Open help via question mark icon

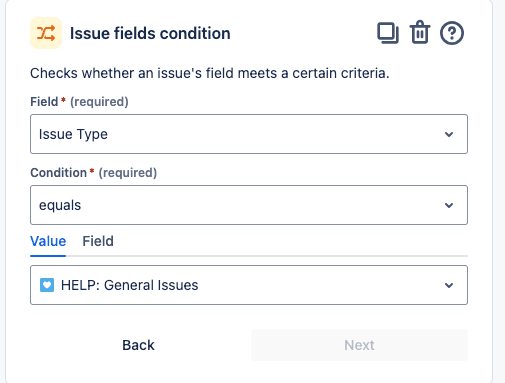coord(452,33)
